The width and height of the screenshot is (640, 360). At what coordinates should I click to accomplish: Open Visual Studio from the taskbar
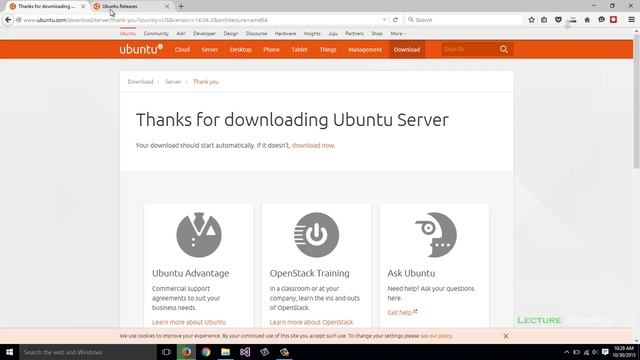245,352
